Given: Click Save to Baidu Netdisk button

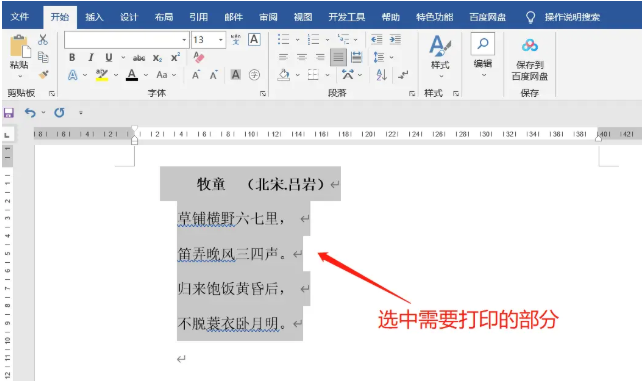Looking at the screenshot, I should pos(530,59).
